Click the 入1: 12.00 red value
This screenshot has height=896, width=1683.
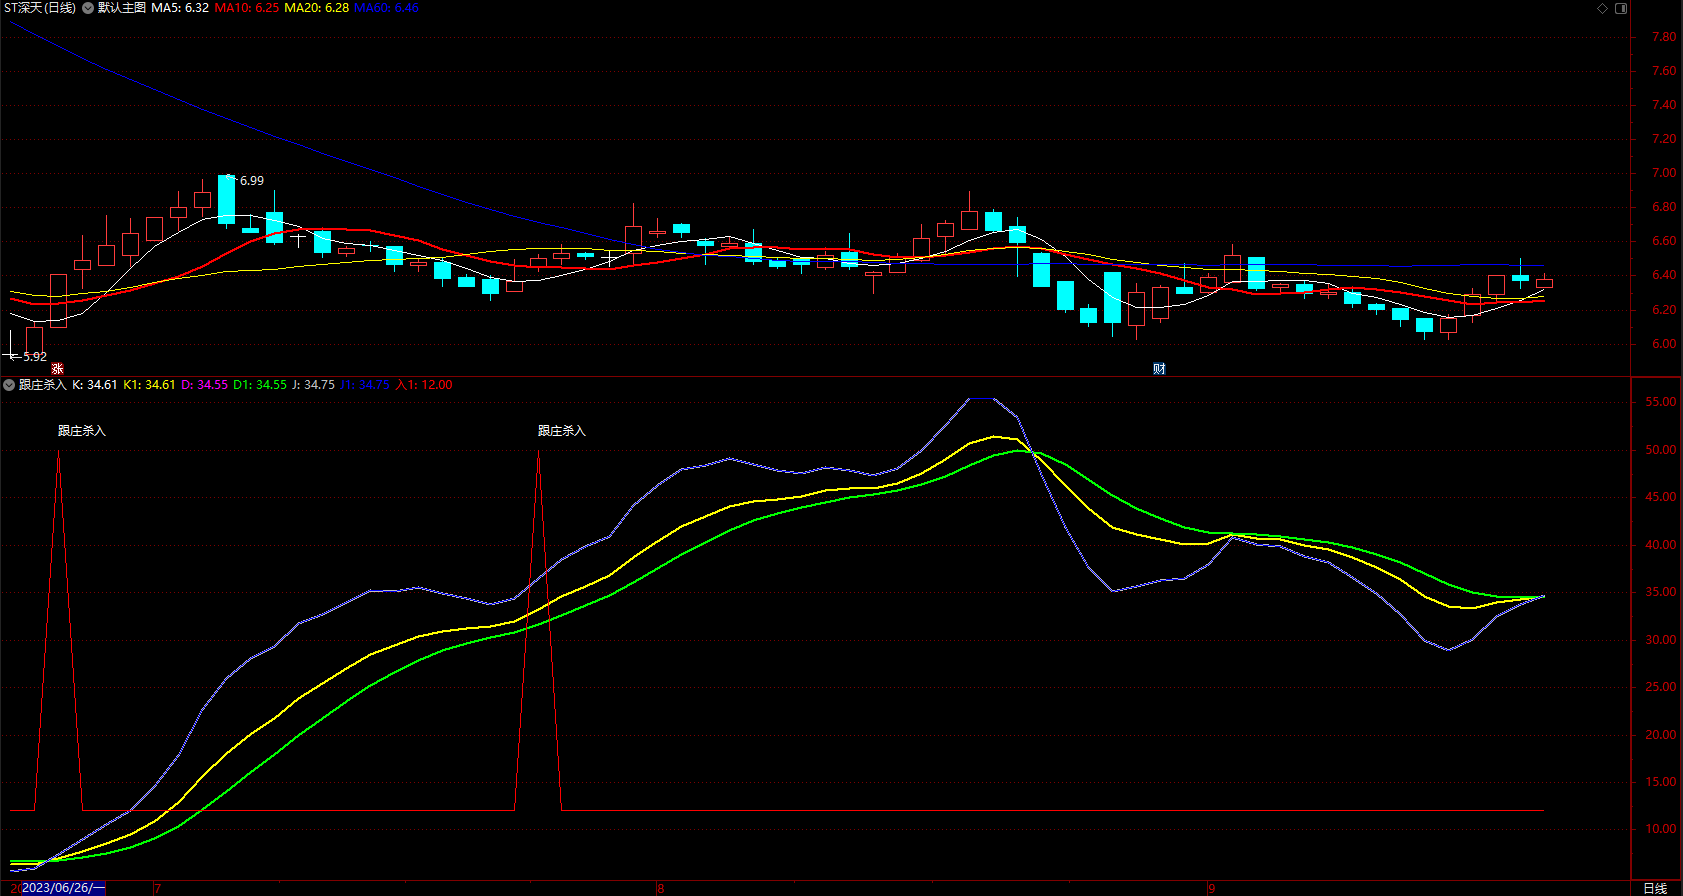coord(424,385)
